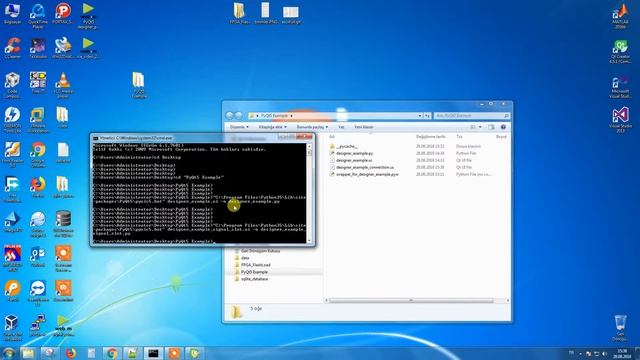Viewport: 640px width, 360px height.
Task: Open the Düzenle dropdown menu in Explorer
Action: pyautogui.click(x=239, y=127)
